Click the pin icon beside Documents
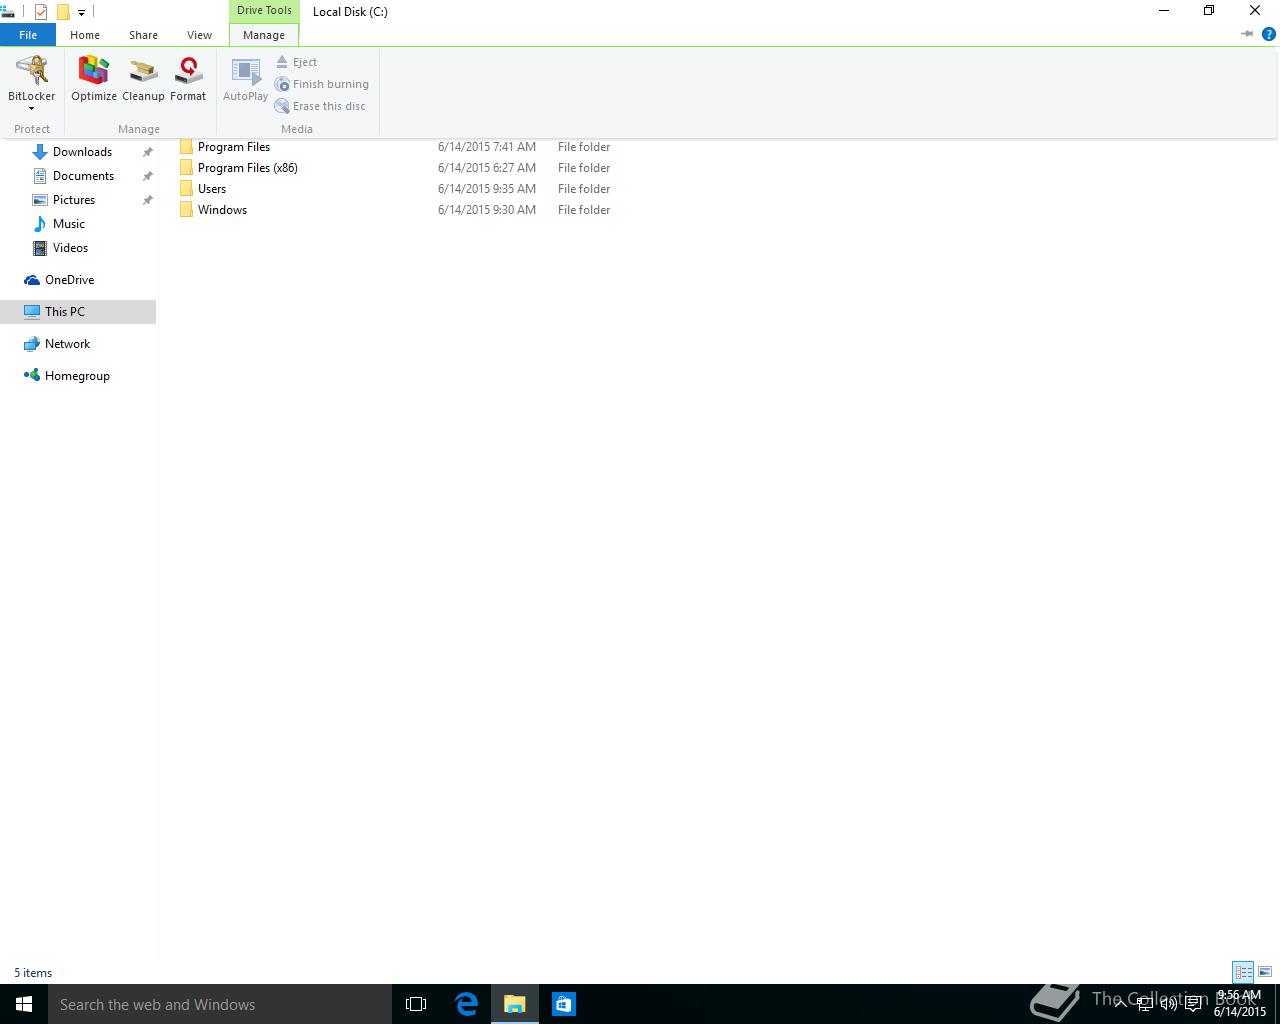 point(148,176)
